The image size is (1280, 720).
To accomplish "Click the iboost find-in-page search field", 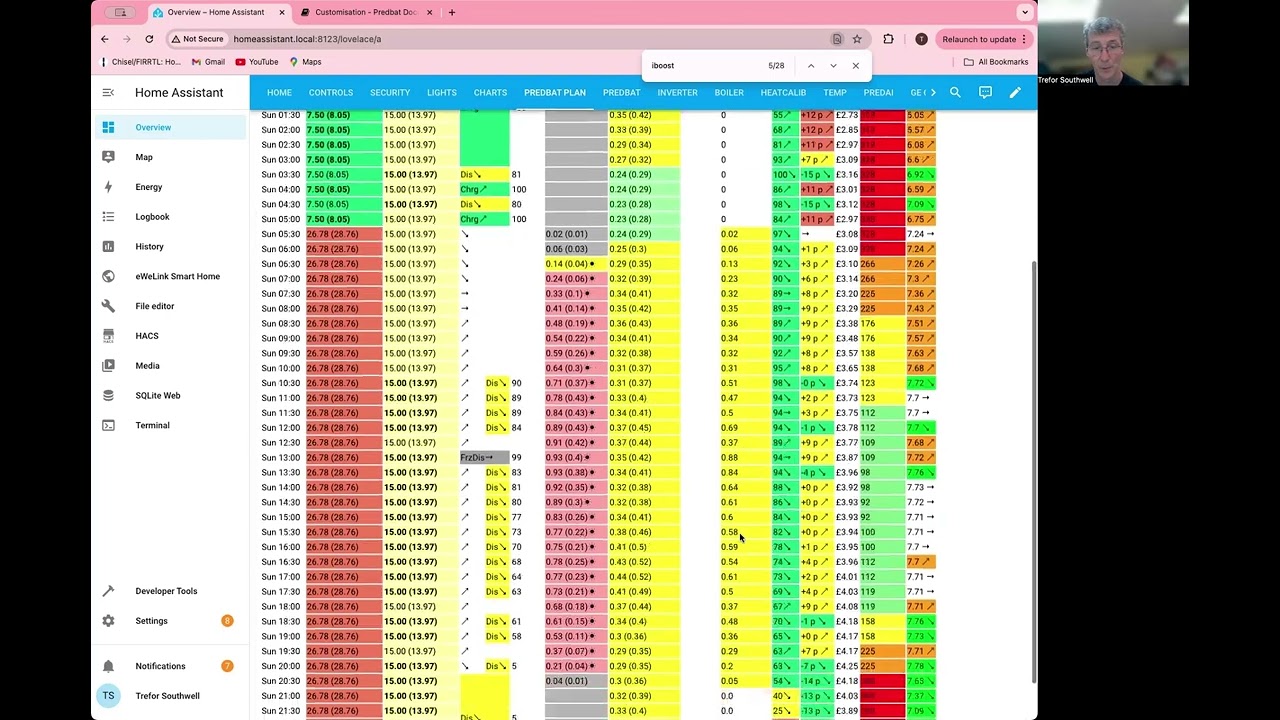I will 705,66.
